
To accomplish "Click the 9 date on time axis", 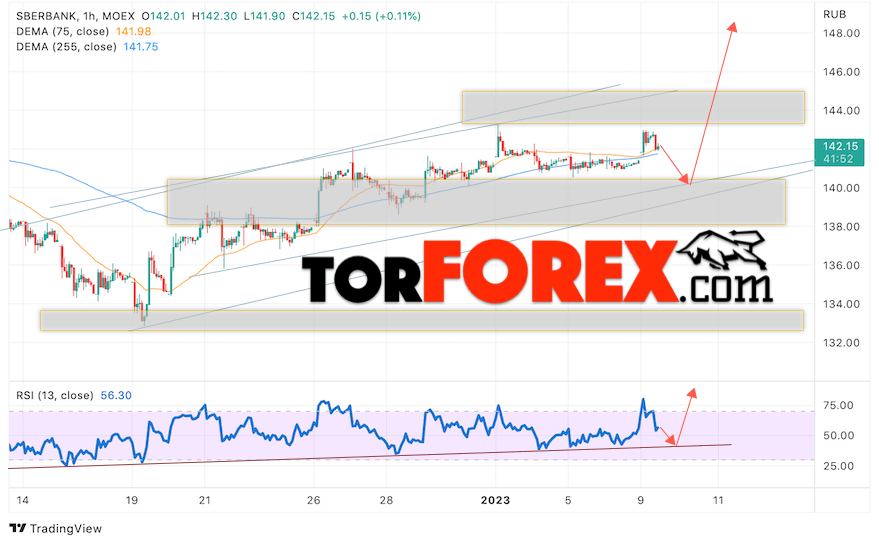I will 641,500.
